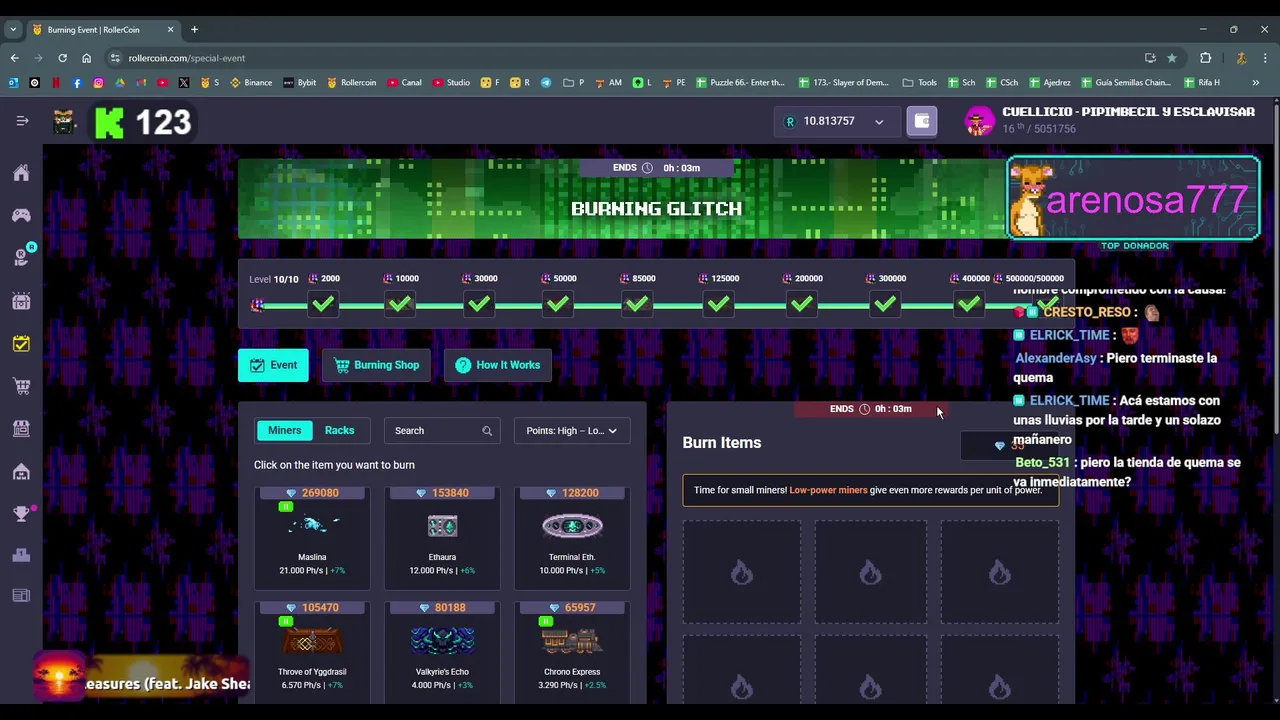Click the browser home icon
The width and height of the screenshot is (1280, 720).
tap(86, 58)
